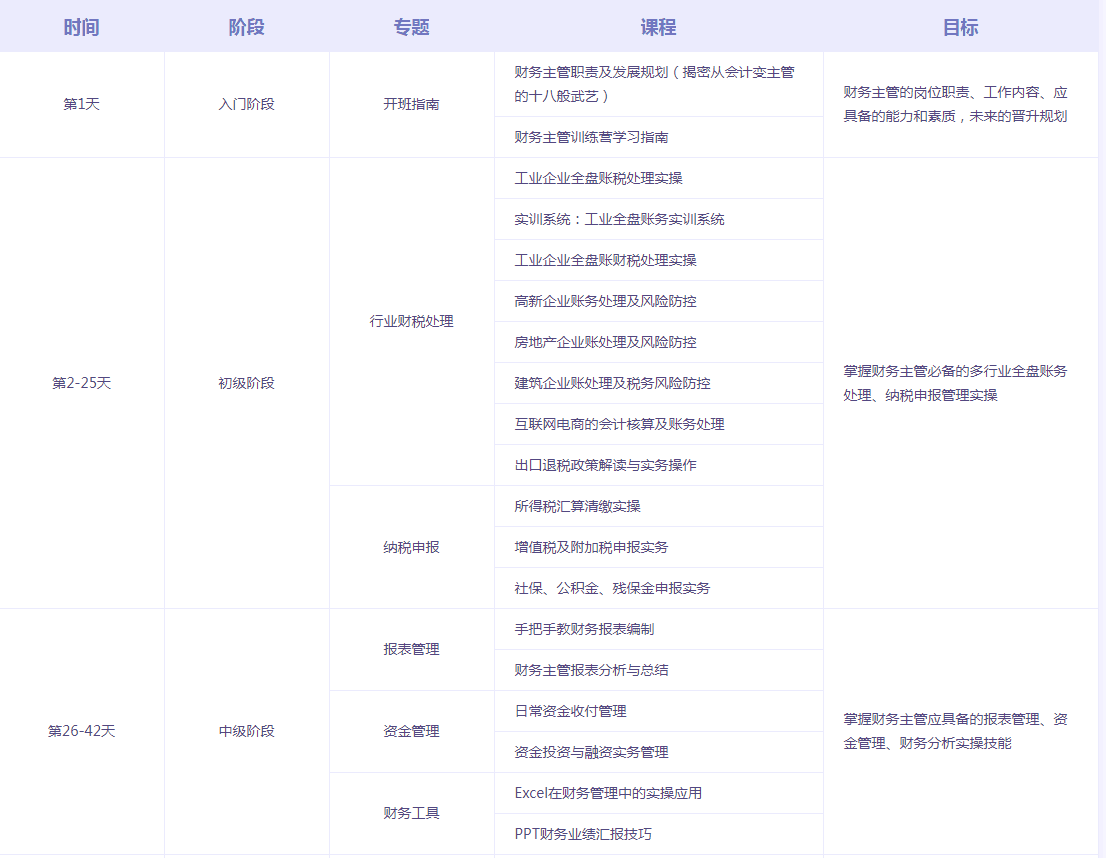Click the 中级阶段 stage cell
This screenshot has width=1106, height=858.
tap(246, 731)
